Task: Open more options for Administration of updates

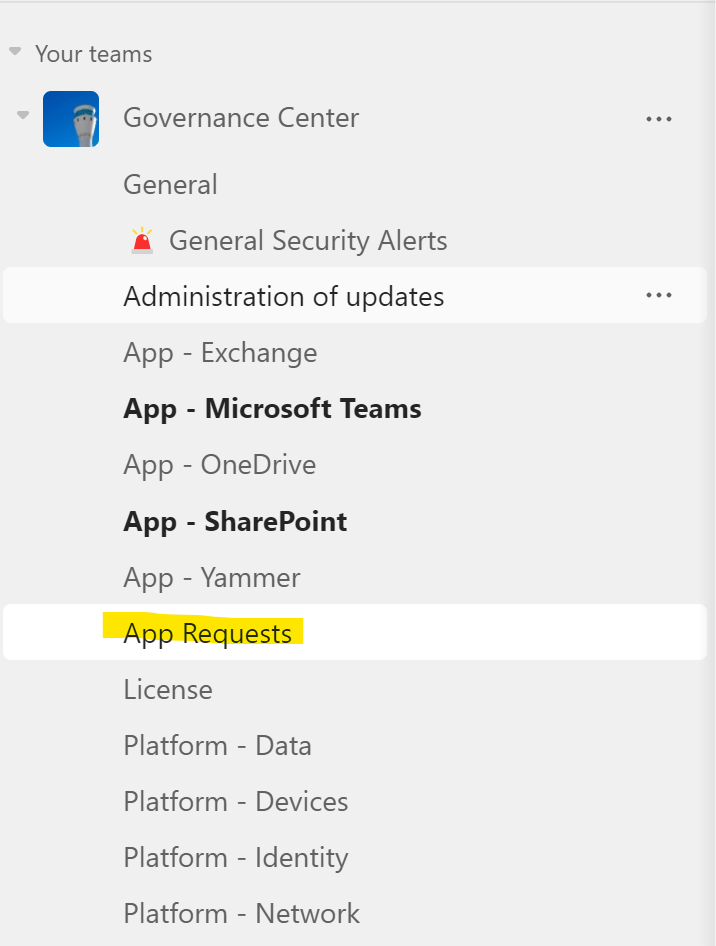Action: [658, 296]
